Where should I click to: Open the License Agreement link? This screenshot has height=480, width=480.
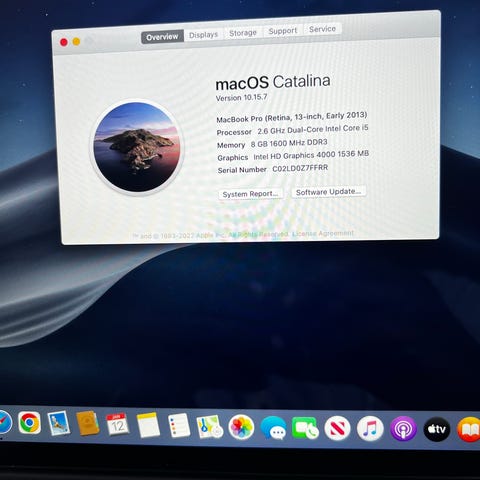point(323,233)
